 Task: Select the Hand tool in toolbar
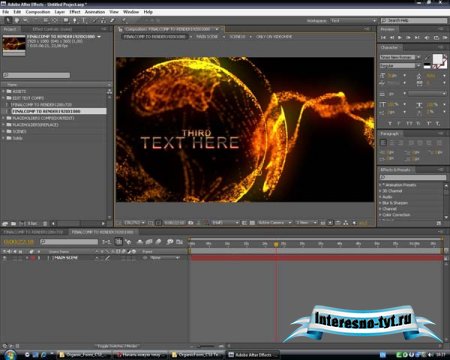(16, 21)
